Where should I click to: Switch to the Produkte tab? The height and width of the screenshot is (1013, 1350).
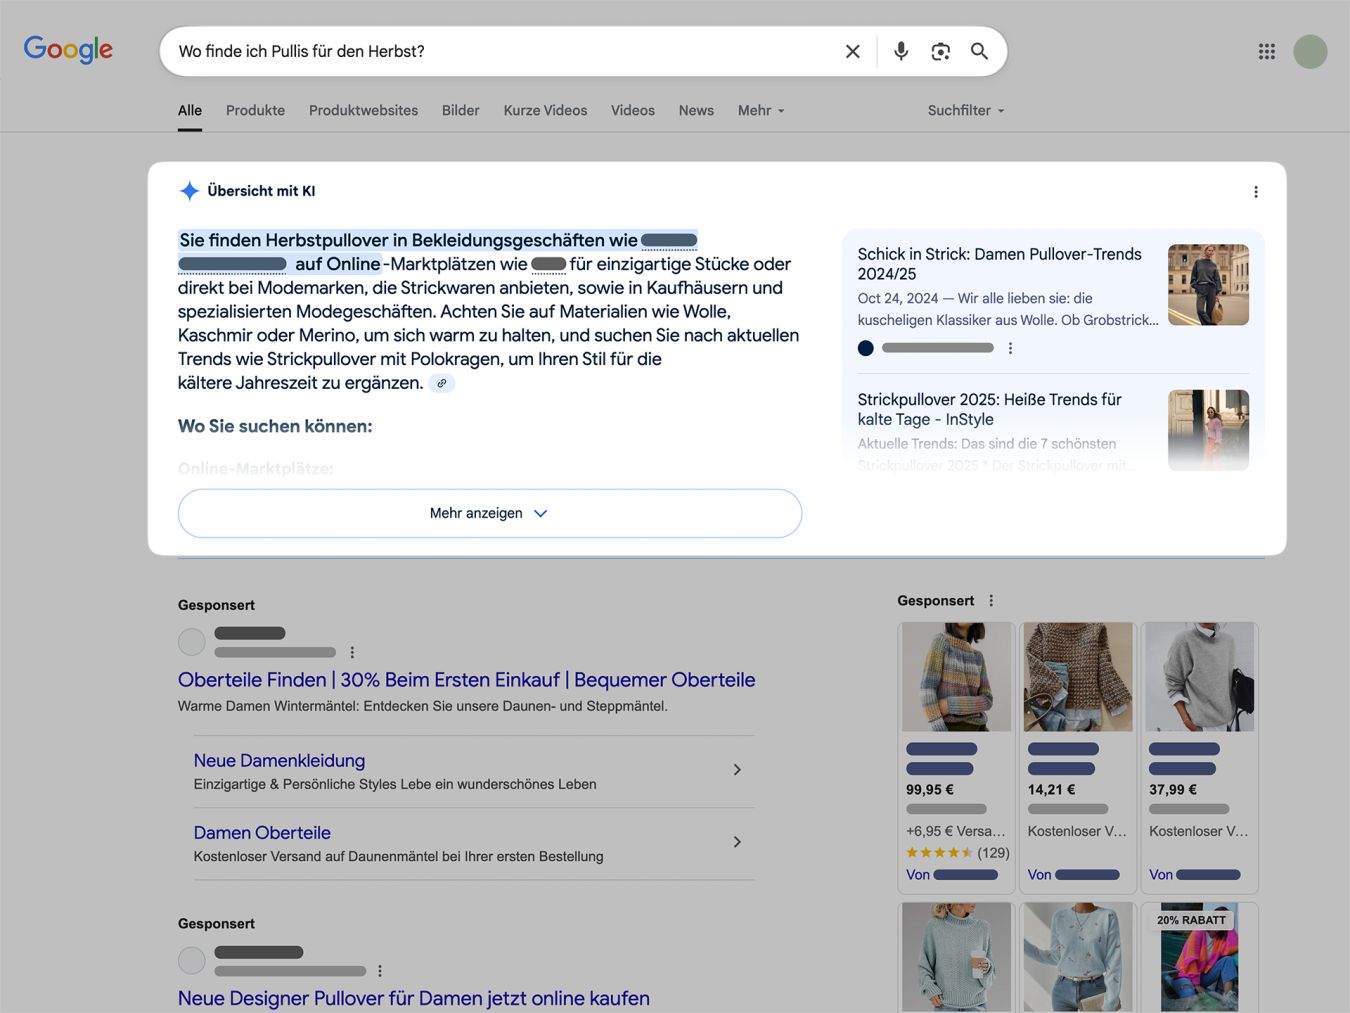click(x=255, y=111)
